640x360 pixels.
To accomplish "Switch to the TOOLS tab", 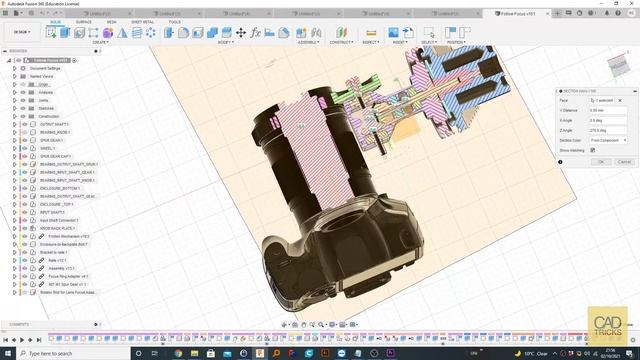I will [x=175, y=22].
